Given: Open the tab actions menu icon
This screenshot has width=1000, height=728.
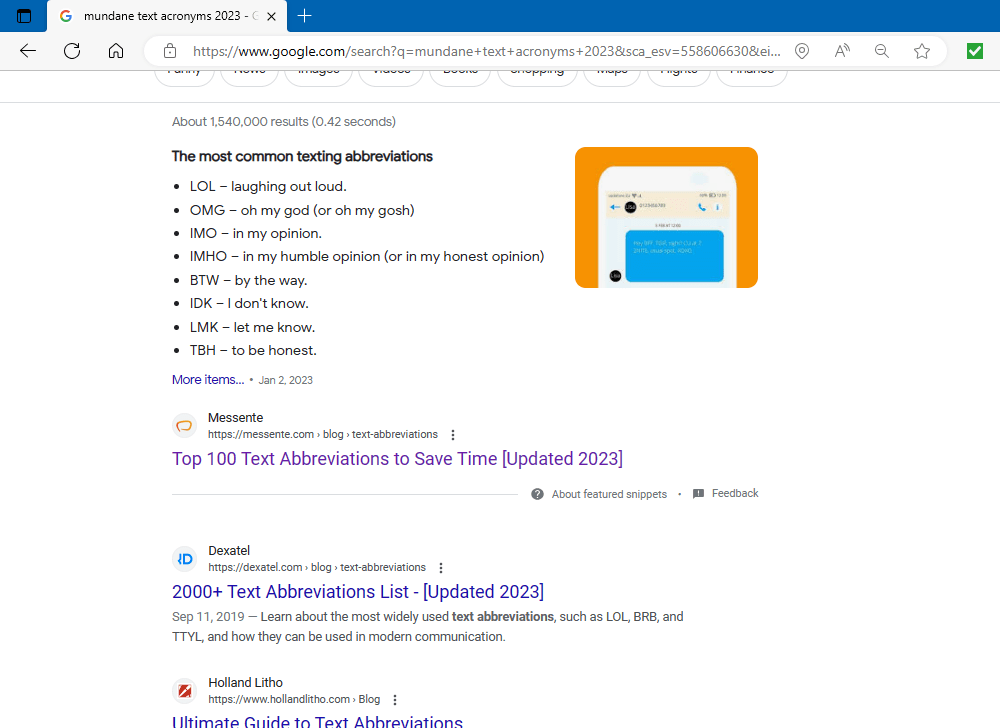Looking at the screenshot, I should [24, 16].
